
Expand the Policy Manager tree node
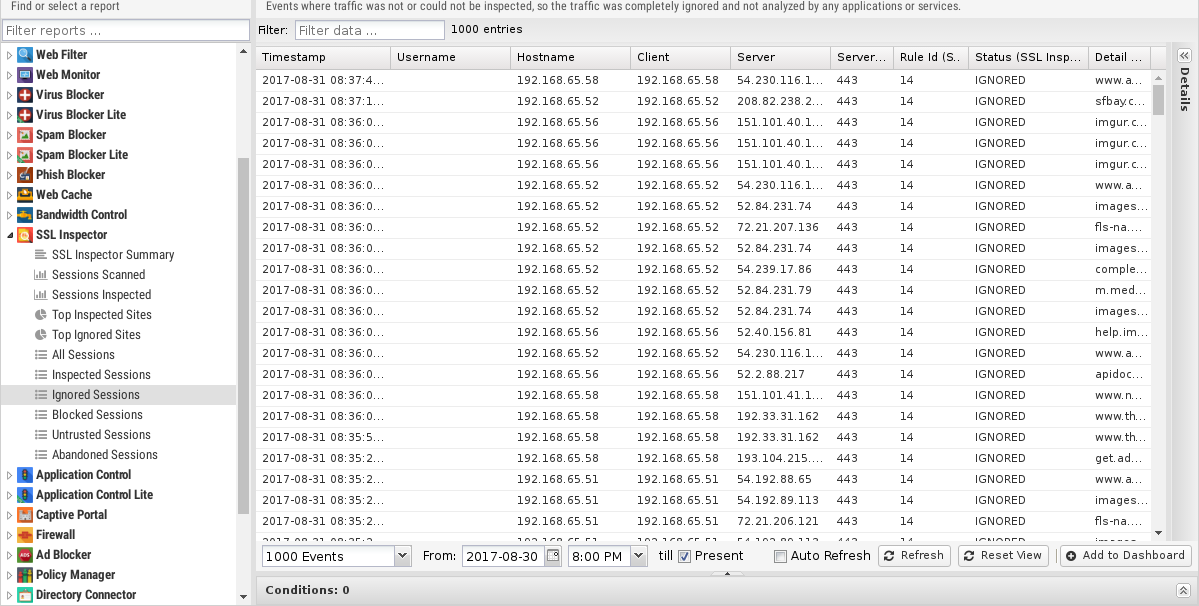point(9,575)
